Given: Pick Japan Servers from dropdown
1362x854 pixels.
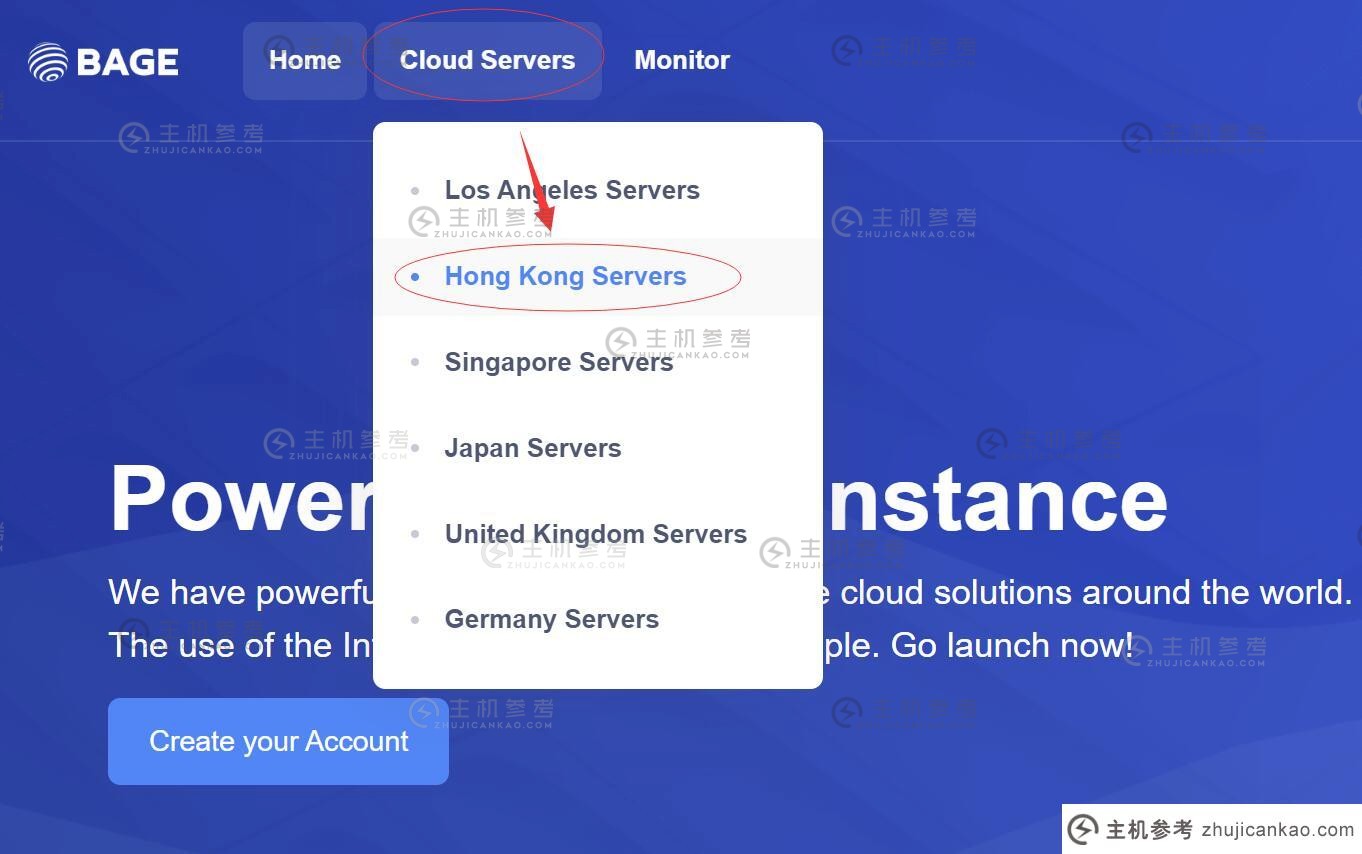Looking at the screenshot, I should pyautogui.click(x=598, y=448).
